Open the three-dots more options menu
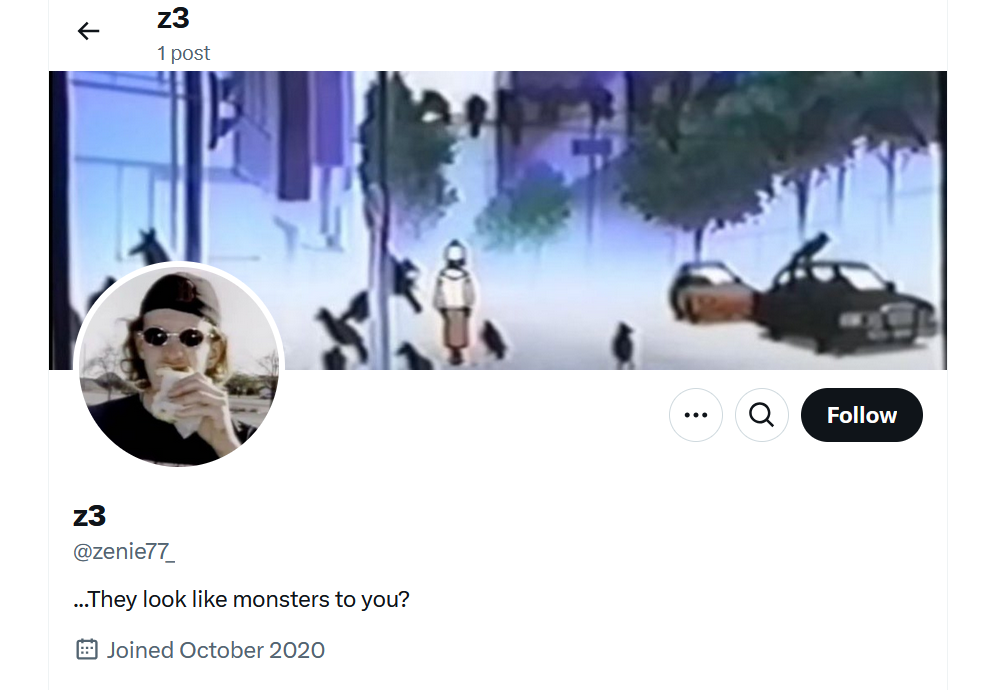The height and width of the screenshot is (690, 986). point(695,415)
